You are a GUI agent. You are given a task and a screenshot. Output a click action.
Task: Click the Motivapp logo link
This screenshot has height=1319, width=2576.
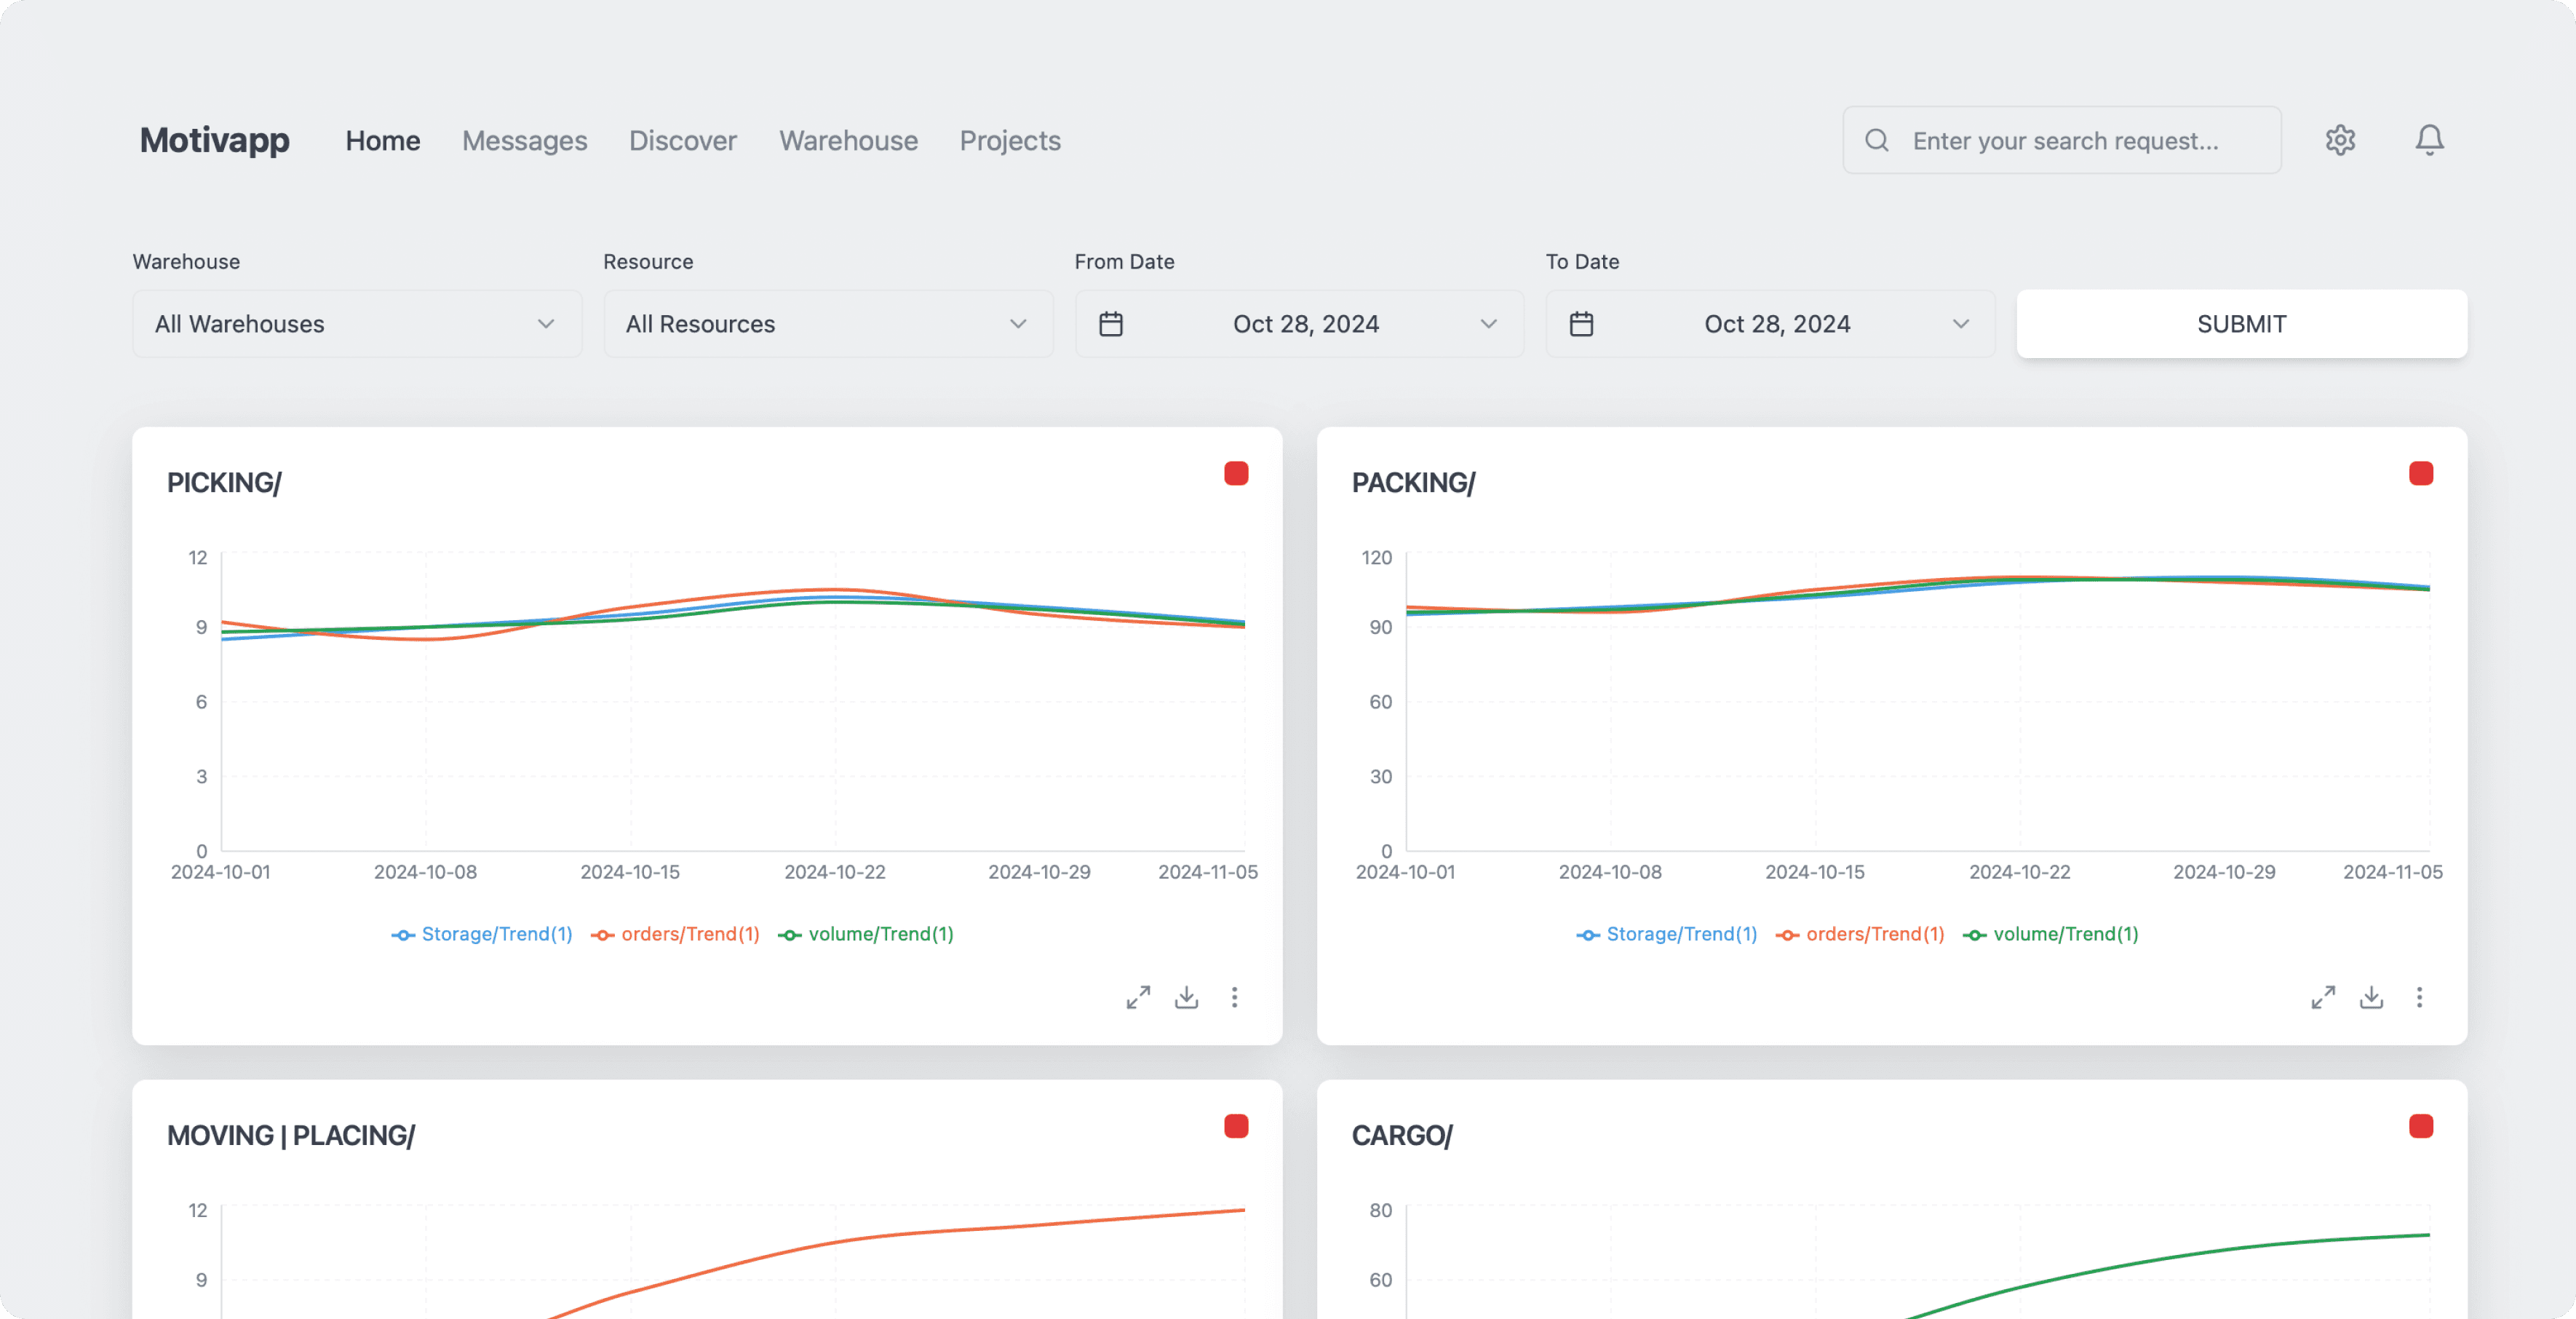tap(214, 140)
